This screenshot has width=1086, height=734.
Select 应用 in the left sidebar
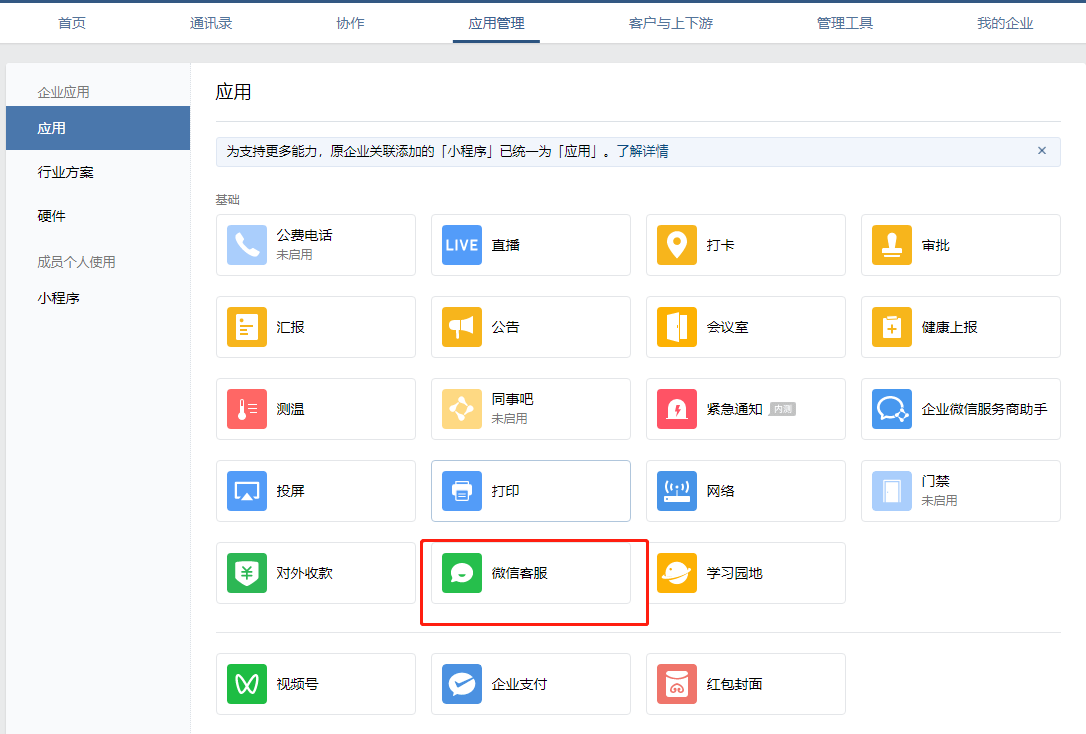98,128
